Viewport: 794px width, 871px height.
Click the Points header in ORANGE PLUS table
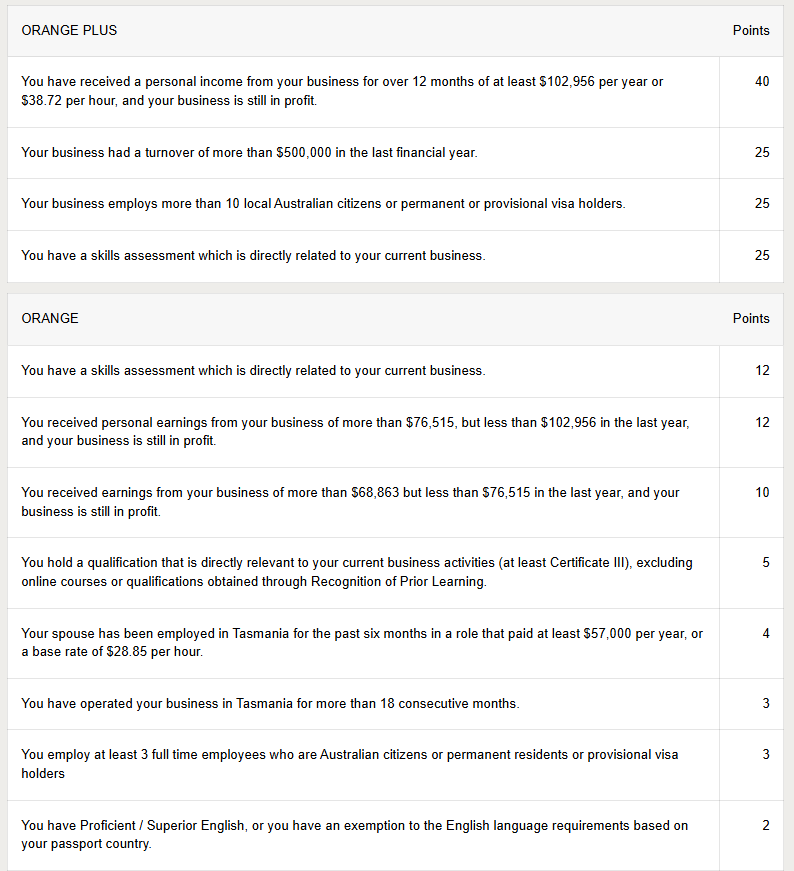coord(751,31)
